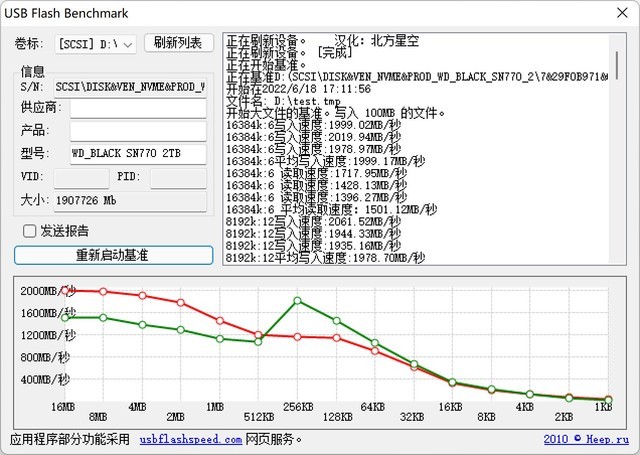
Task: Click red write data point at 1MB
Action: tap(220, 321)
